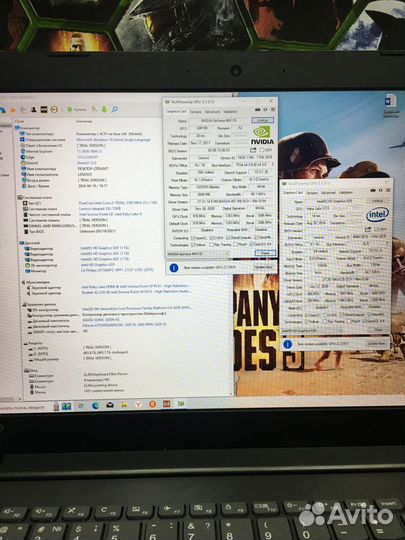Switch to Advanced tab in NVIDIA GPU-Z
The height and width of the screenshot is (540, 405).
(212, 112)
